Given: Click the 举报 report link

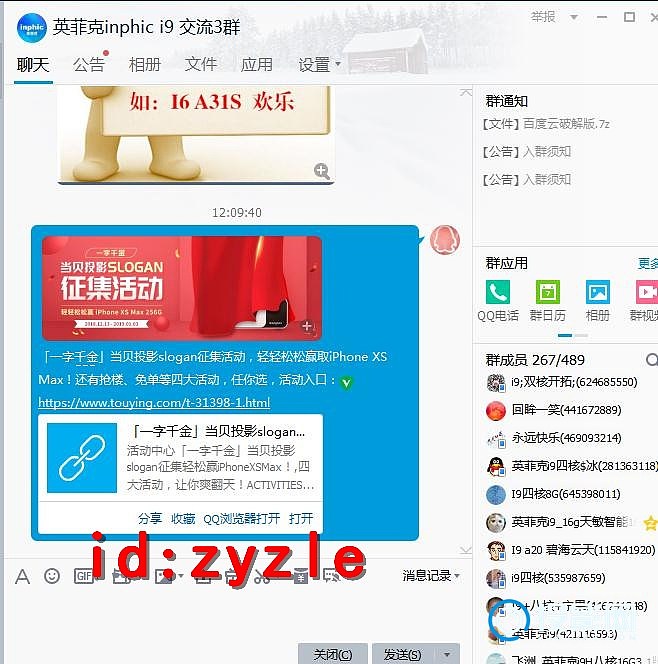Looking at the screenshot, I should [543, 17].
